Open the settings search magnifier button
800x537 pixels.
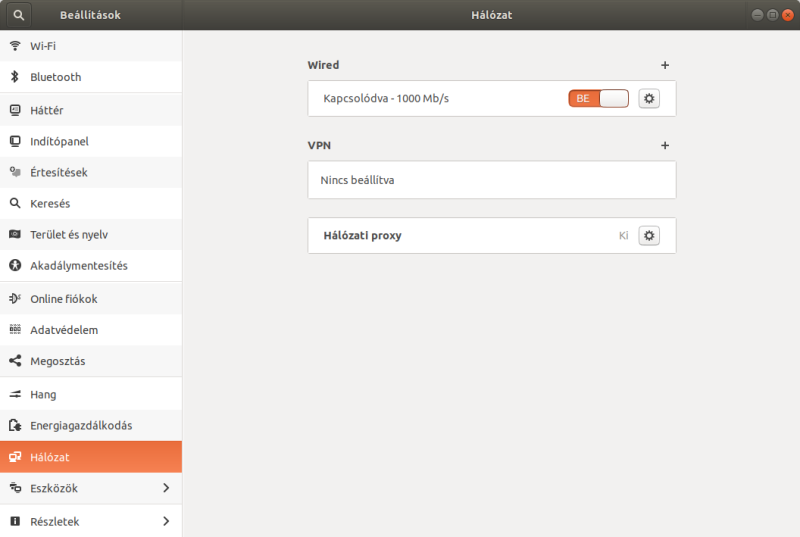(x=19, y=15)
